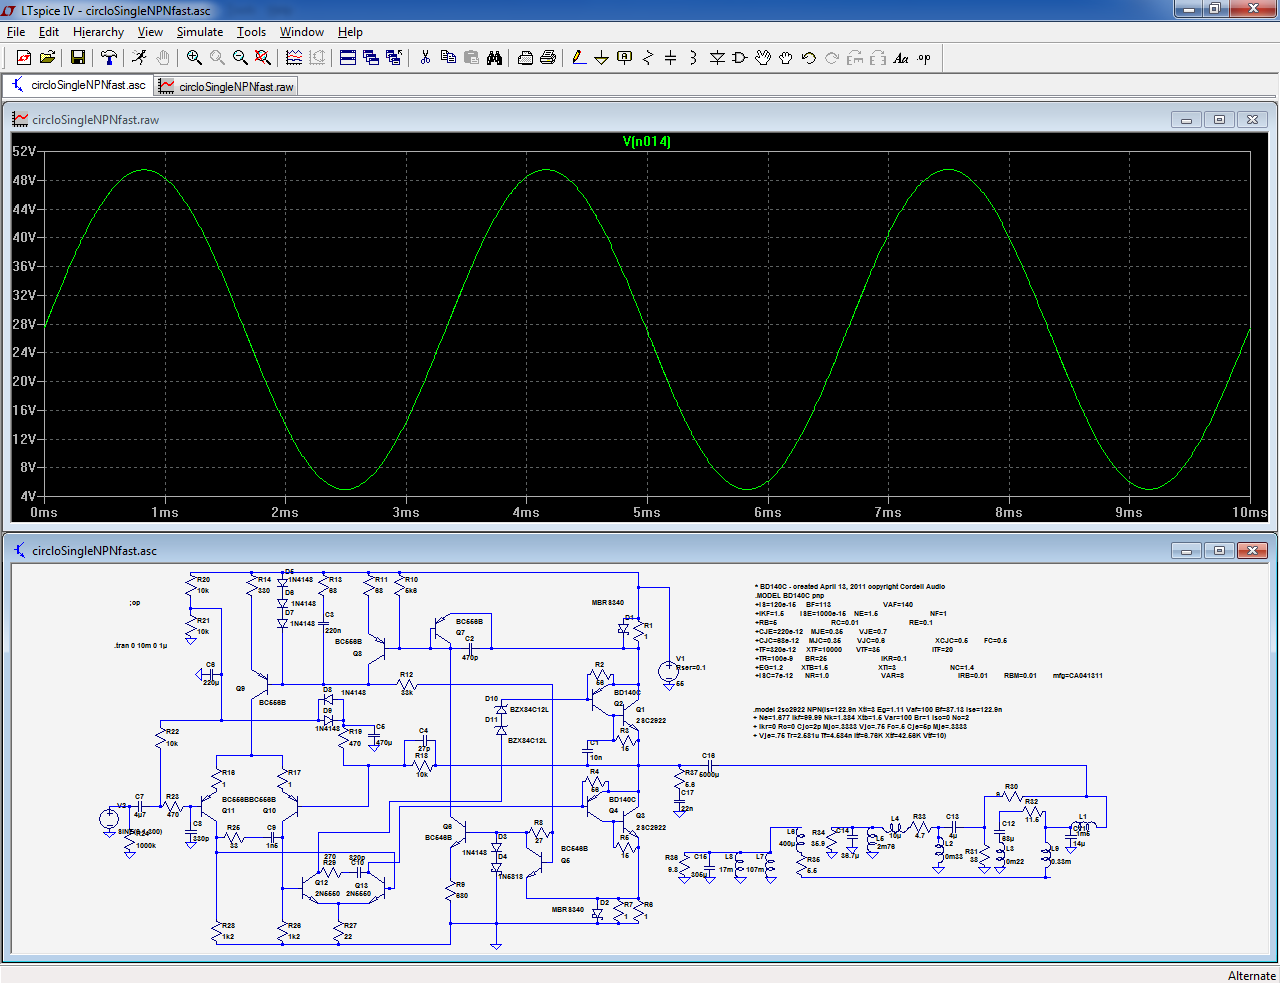Click the BD140C model header text
Screen dimensions: 1280x984
[849, 587]
